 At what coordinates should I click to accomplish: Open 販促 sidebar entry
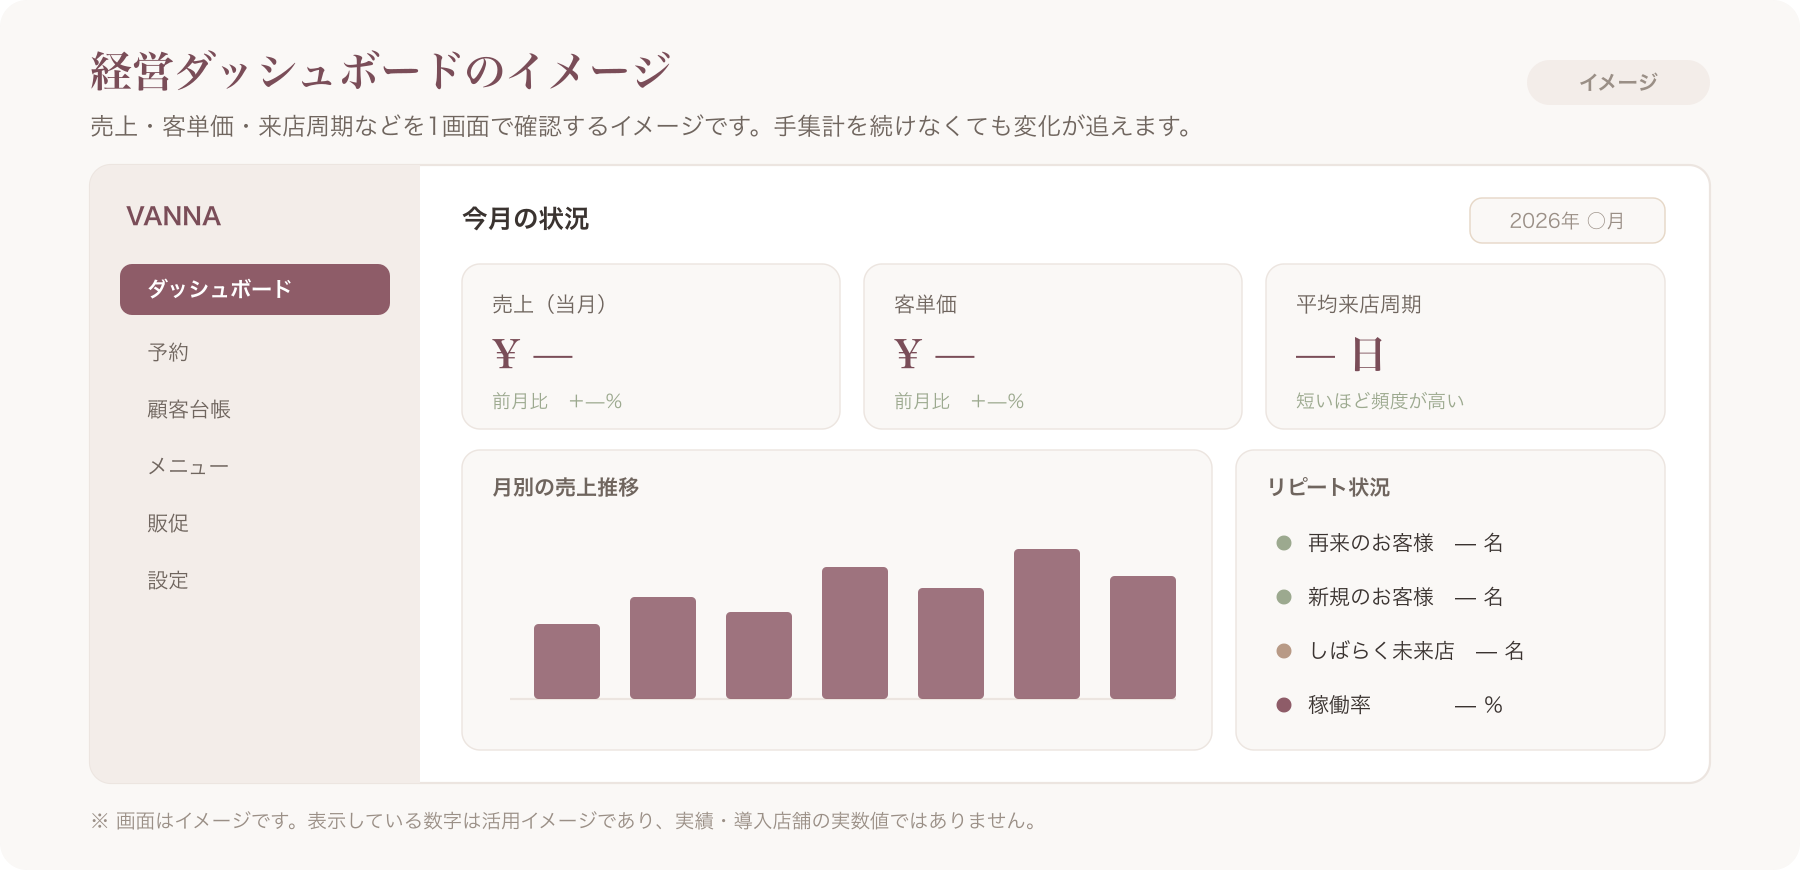tap(168, 523)
